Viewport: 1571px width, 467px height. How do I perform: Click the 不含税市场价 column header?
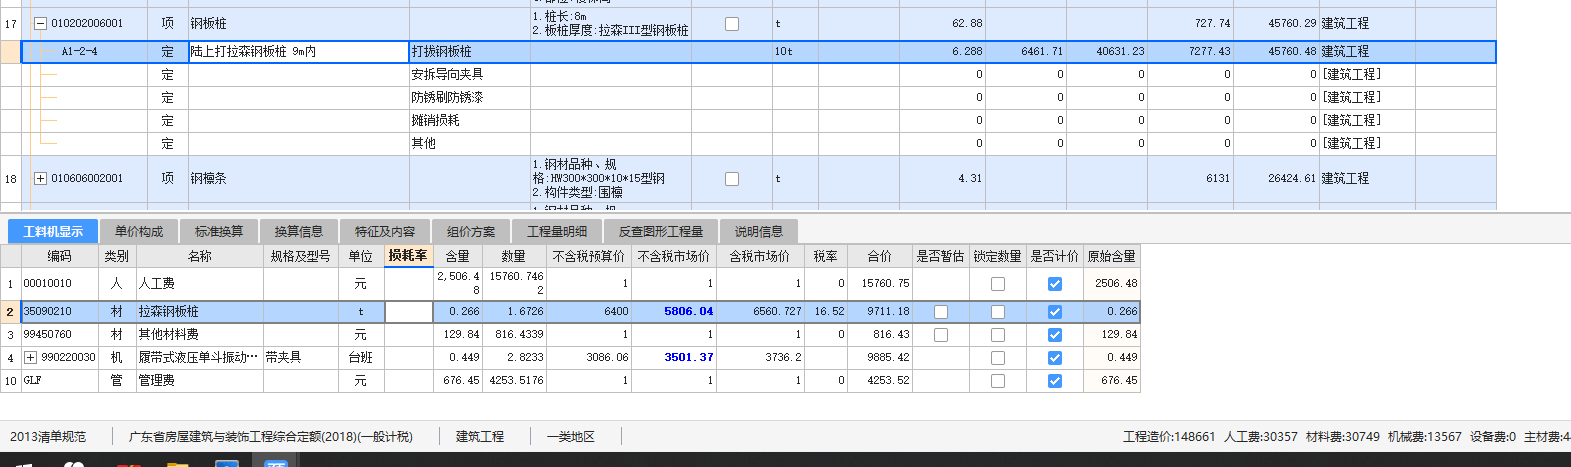[x=674, y=256]
